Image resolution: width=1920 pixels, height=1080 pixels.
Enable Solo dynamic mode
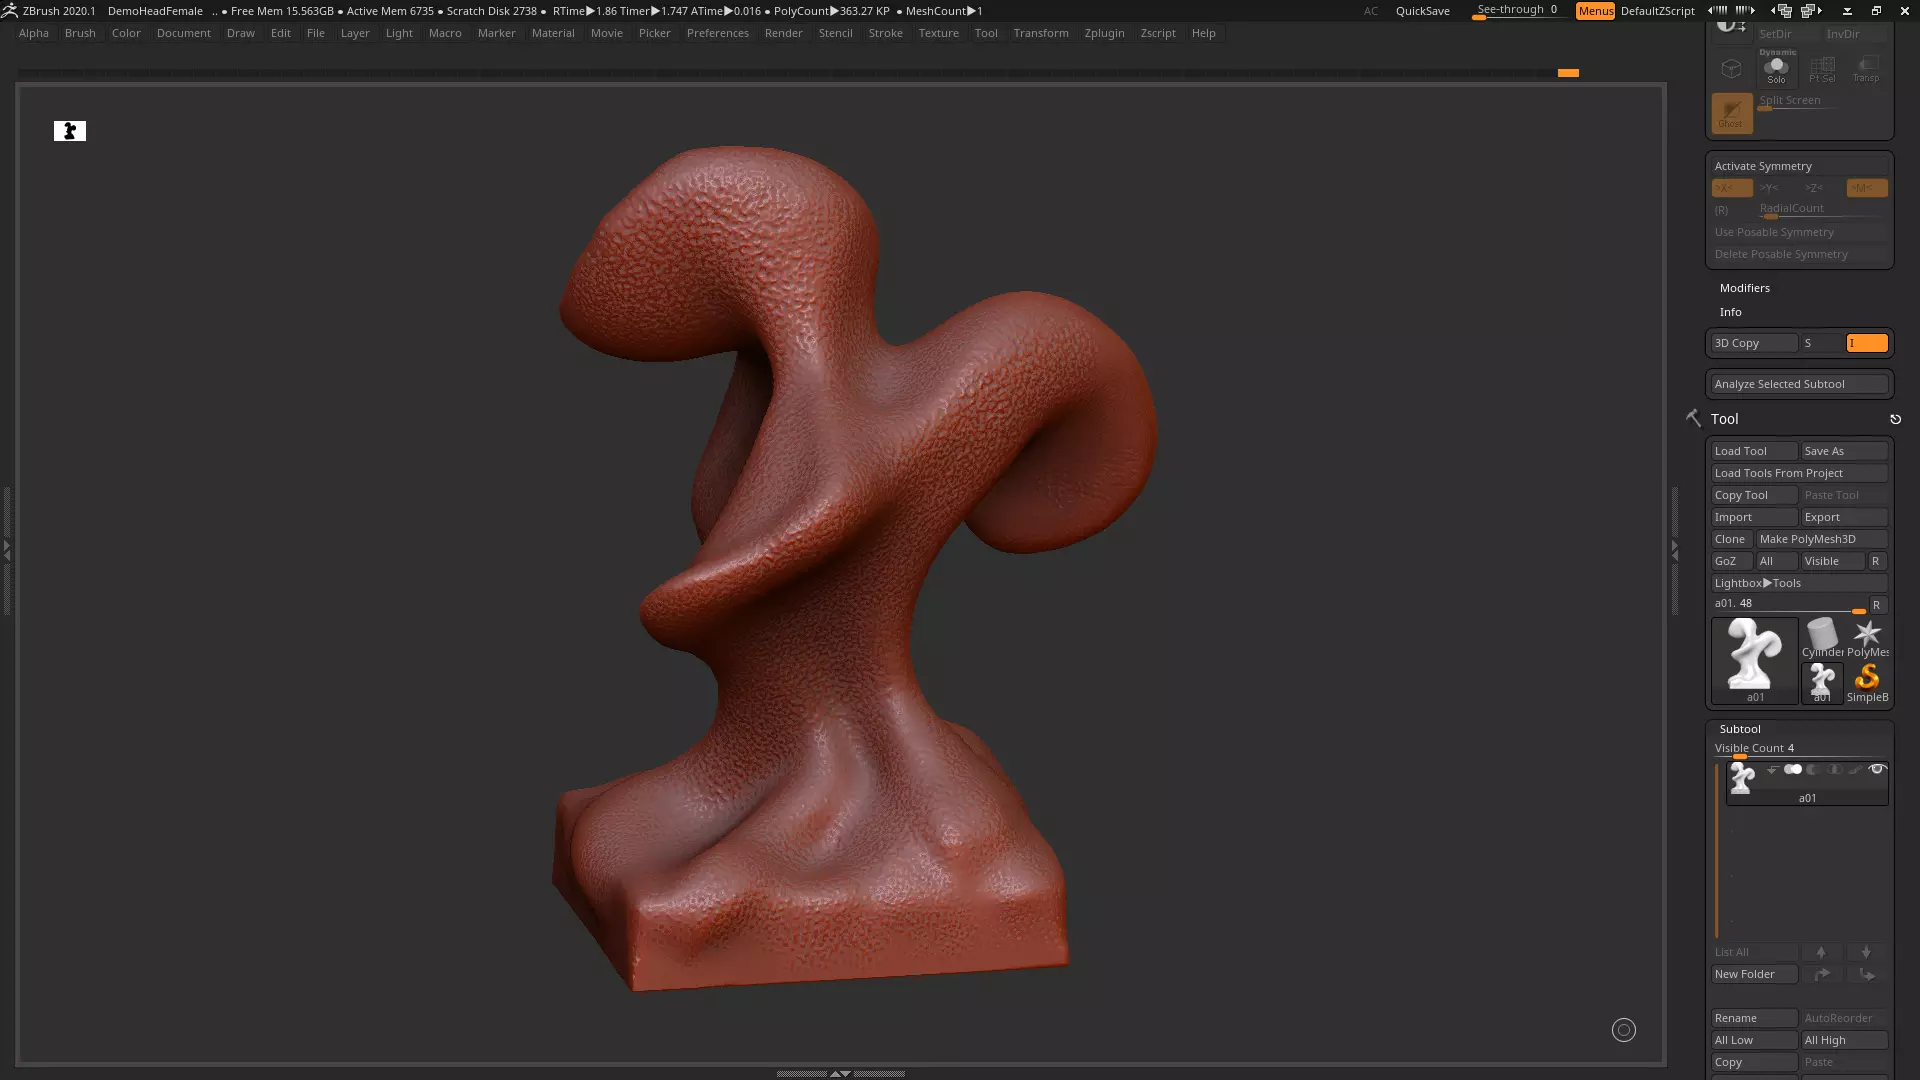pyautogui.click(x=1776, y=69)
